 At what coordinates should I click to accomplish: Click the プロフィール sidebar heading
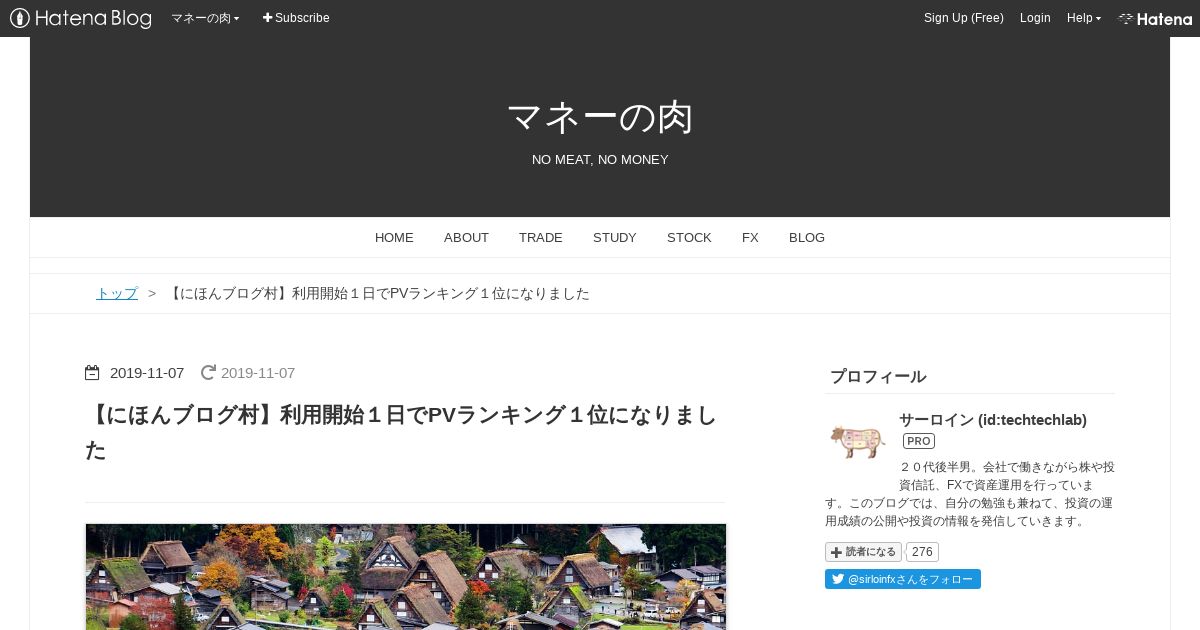(x=878, y=377)
